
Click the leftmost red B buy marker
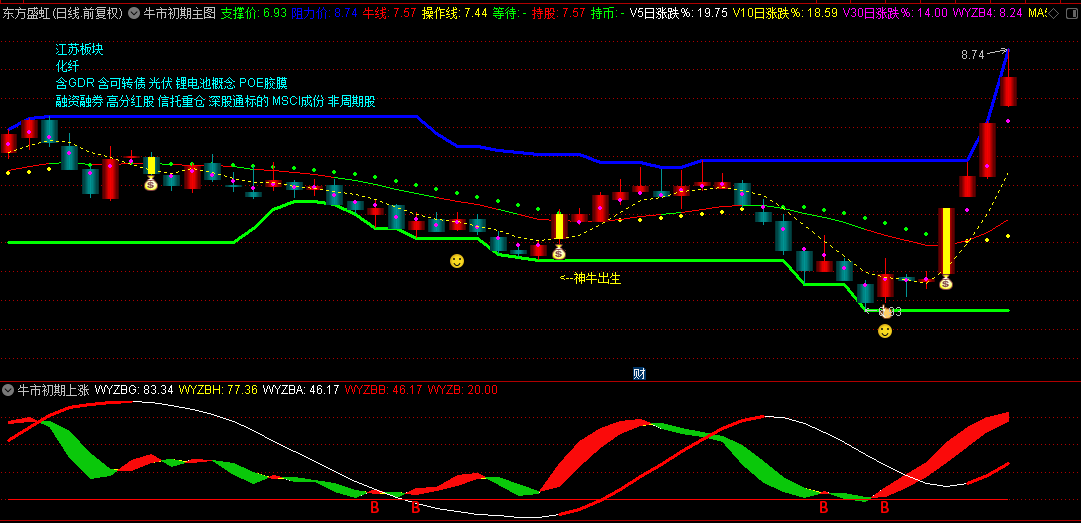375,509
